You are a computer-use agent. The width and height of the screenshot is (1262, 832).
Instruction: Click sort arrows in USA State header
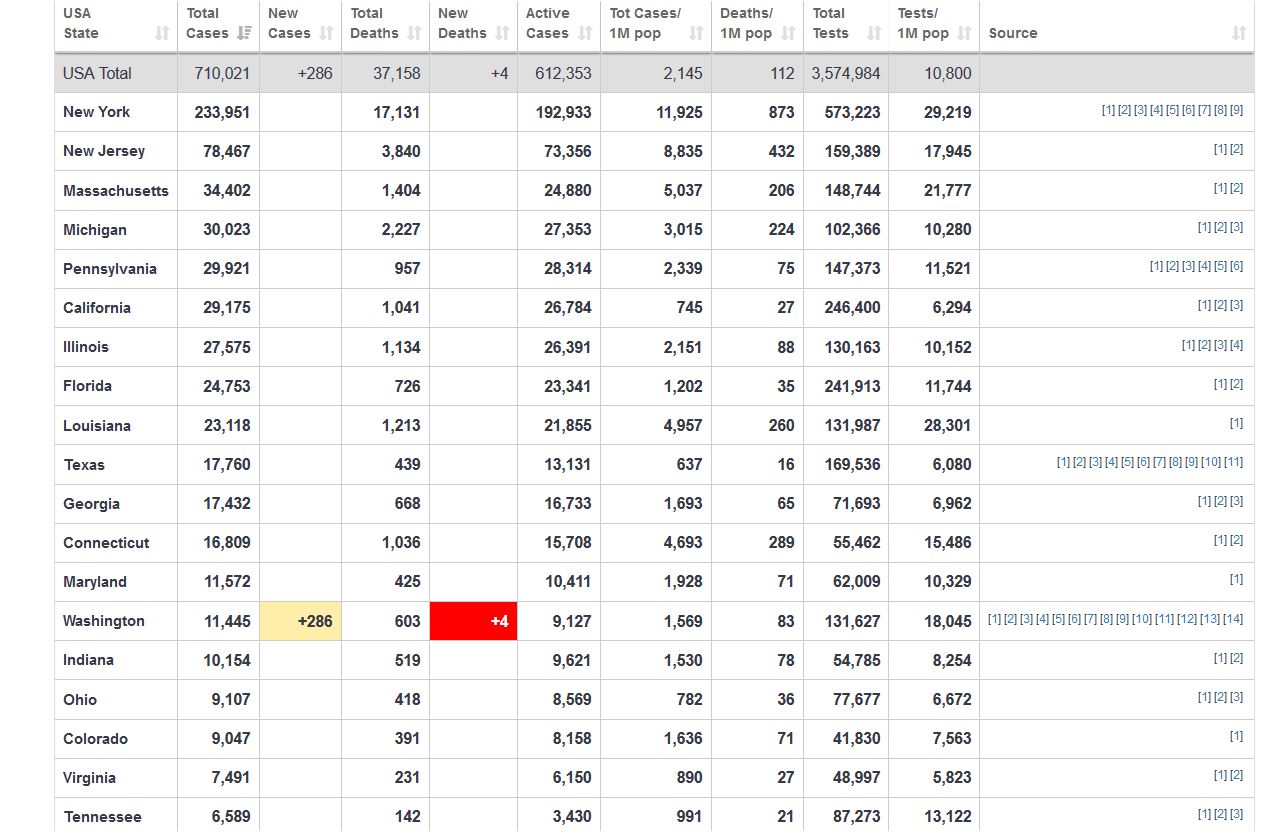[162, 34]
